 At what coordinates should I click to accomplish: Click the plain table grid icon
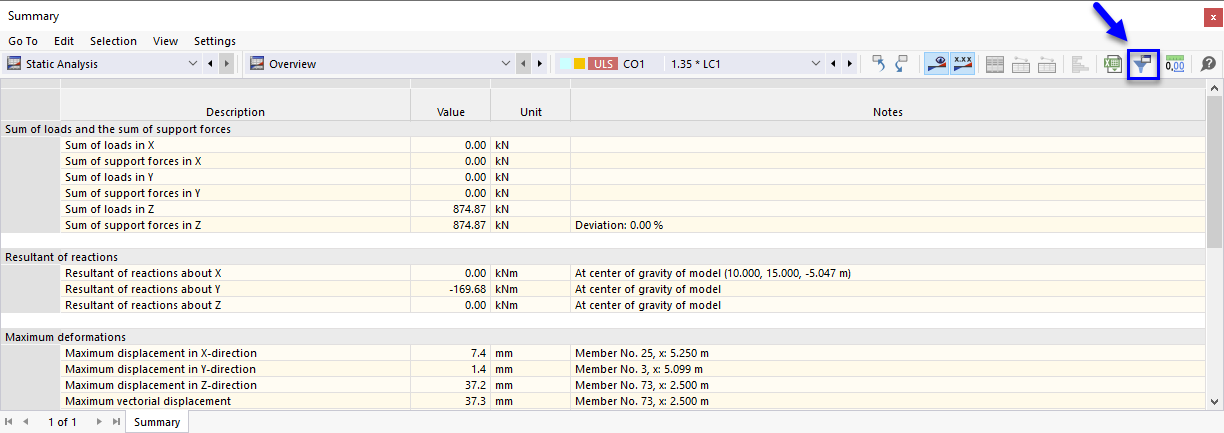[x=995, y=63]
